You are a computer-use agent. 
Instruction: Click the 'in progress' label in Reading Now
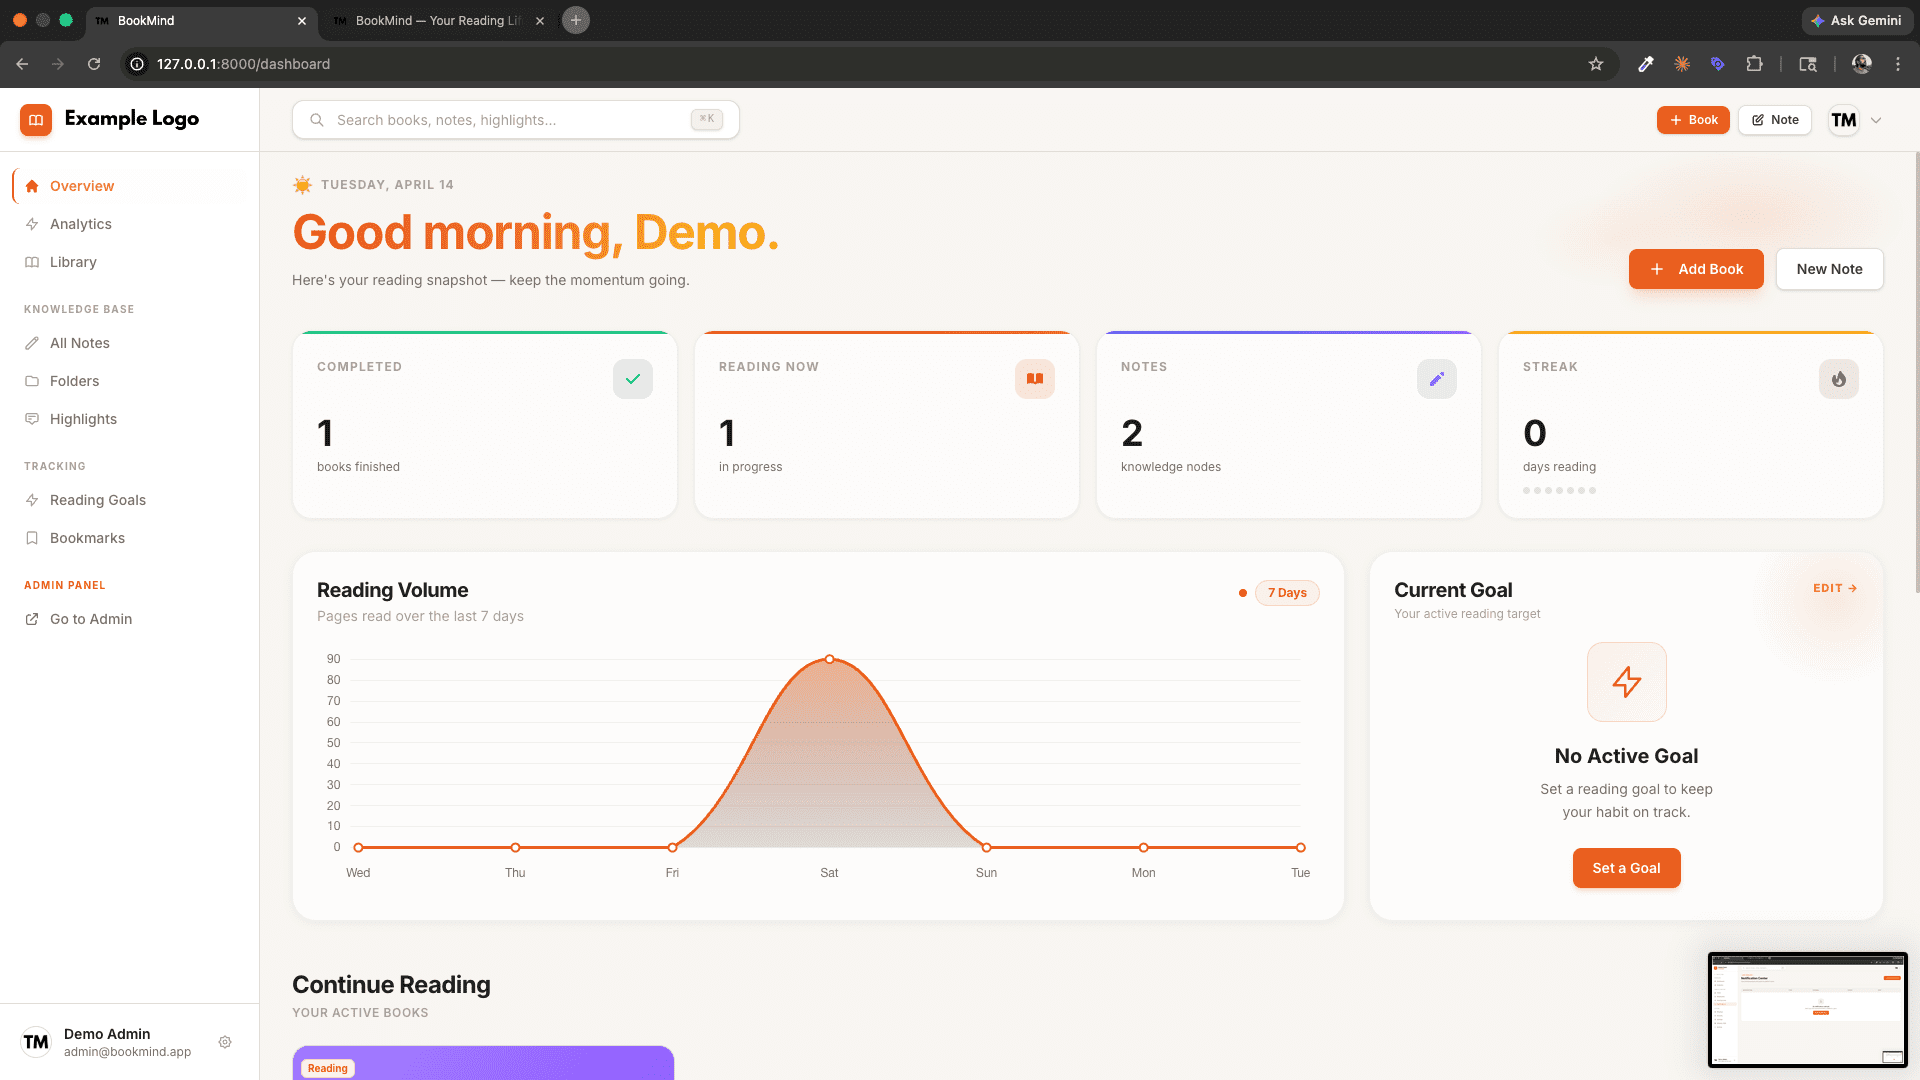[750, 467]
